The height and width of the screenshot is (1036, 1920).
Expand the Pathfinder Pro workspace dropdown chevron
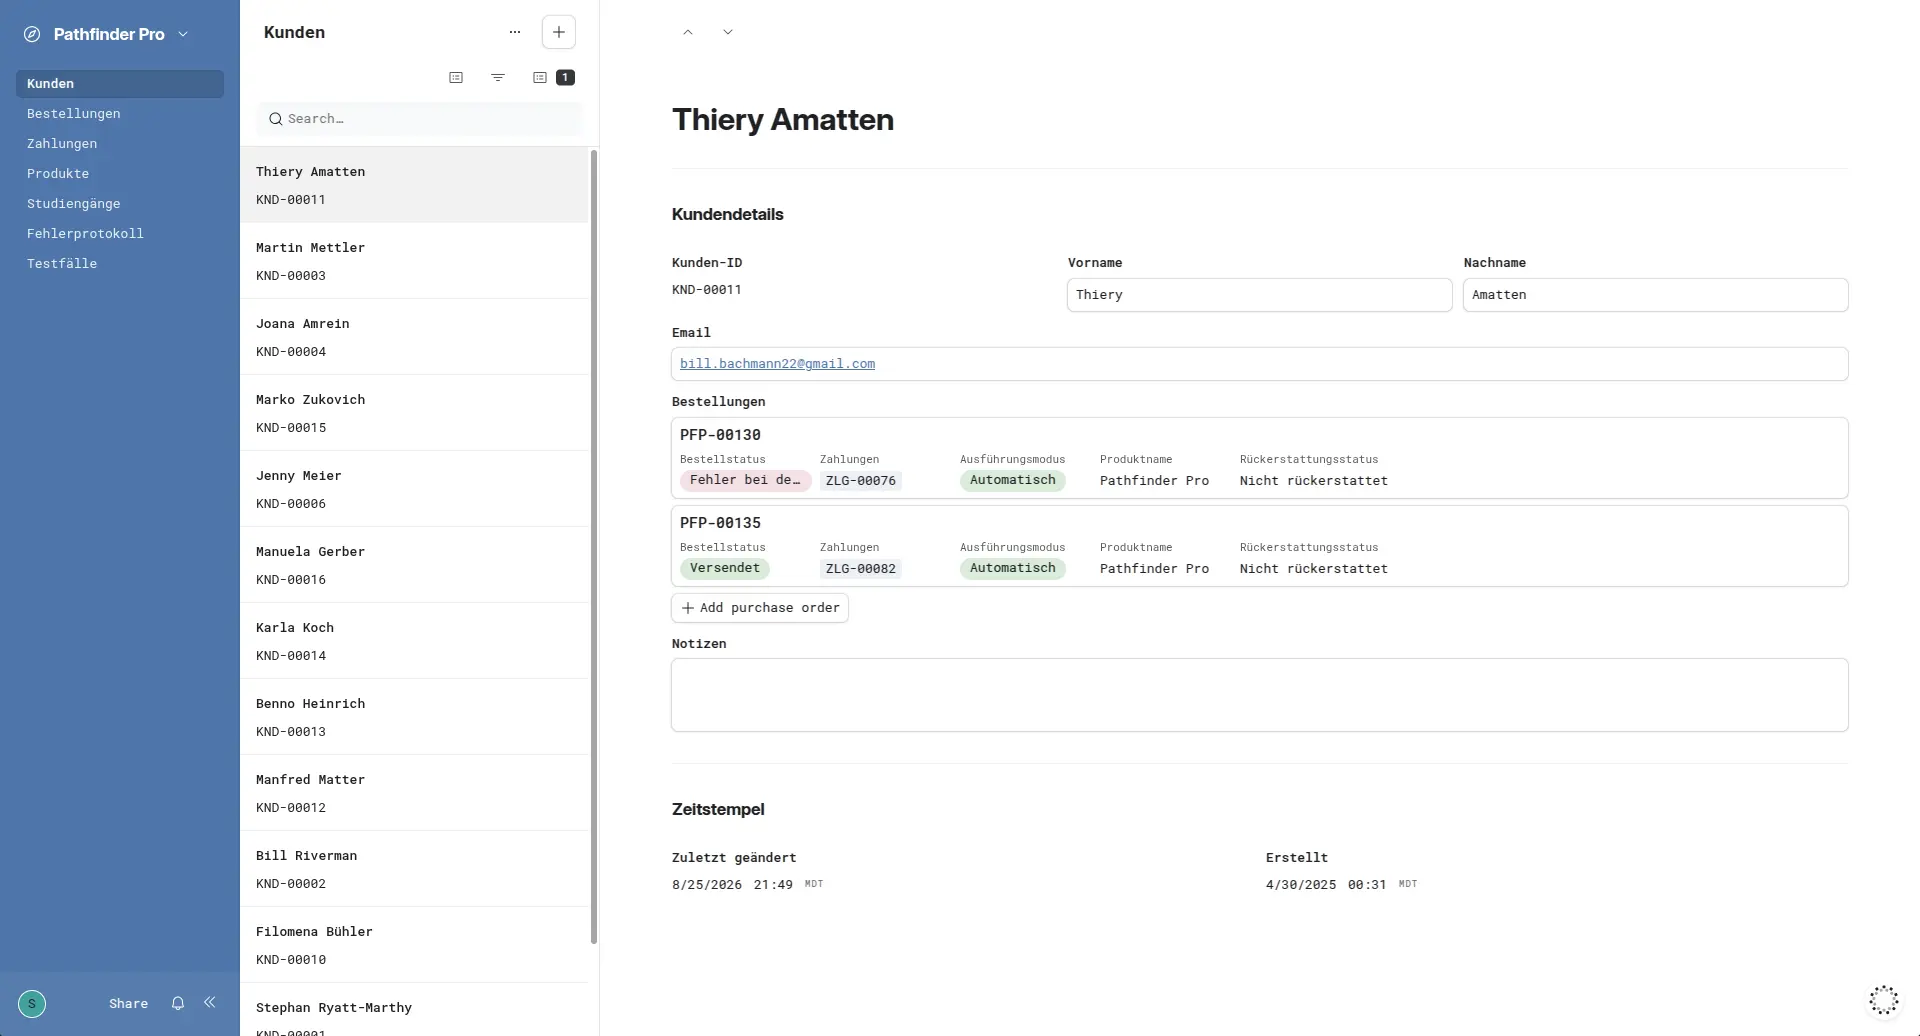point(183,34)
